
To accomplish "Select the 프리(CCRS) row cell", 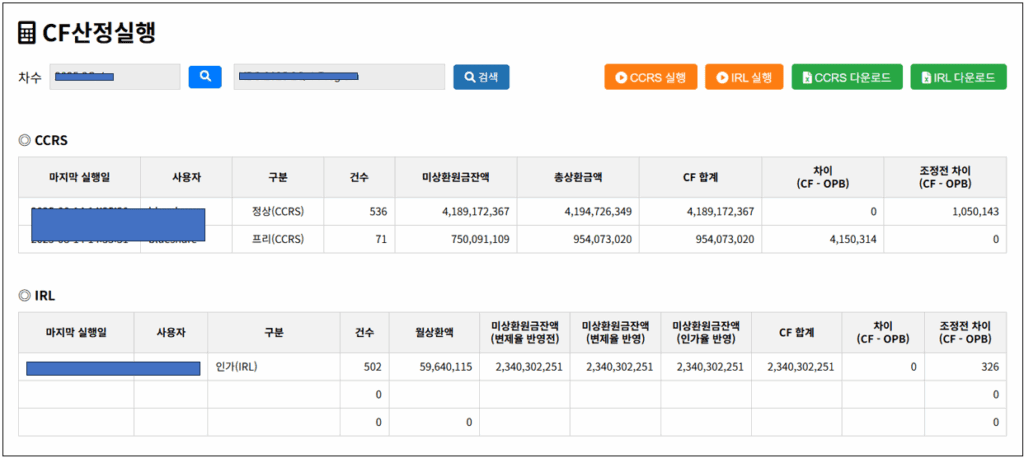I will click(x=278, y=239).
